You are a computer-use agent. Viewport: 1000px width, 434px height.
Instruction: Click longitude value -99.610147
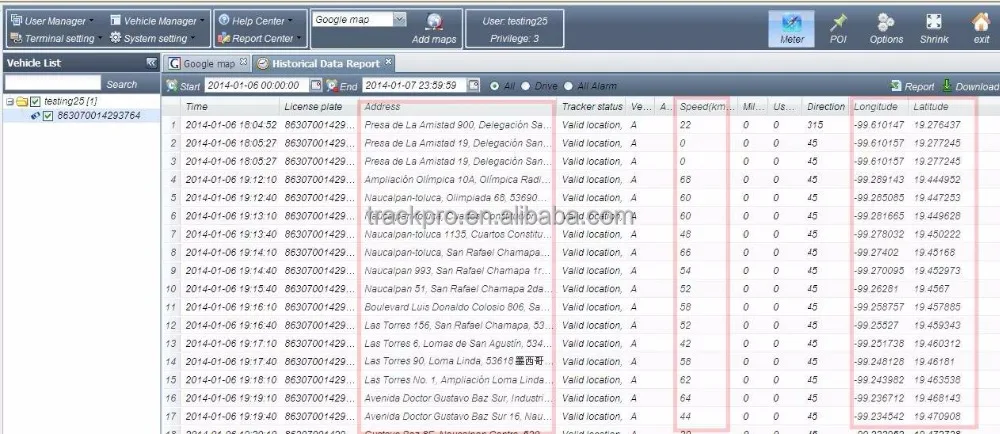pyautogui.click(x=879, y=125)
